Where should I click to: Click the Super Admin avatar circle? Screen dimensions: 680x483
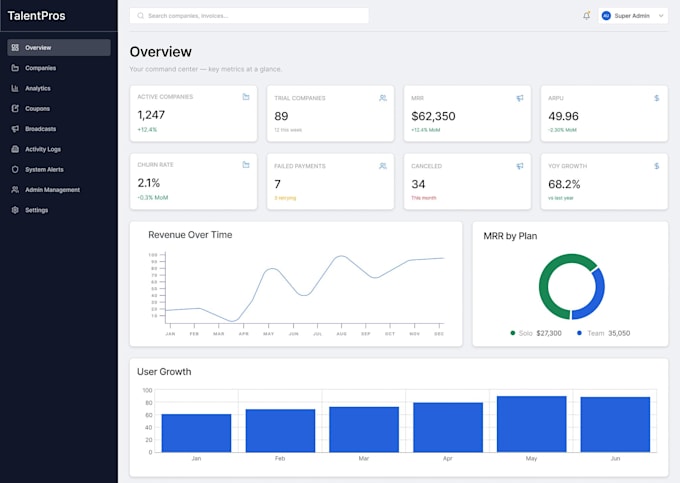(x=606, y=16)
